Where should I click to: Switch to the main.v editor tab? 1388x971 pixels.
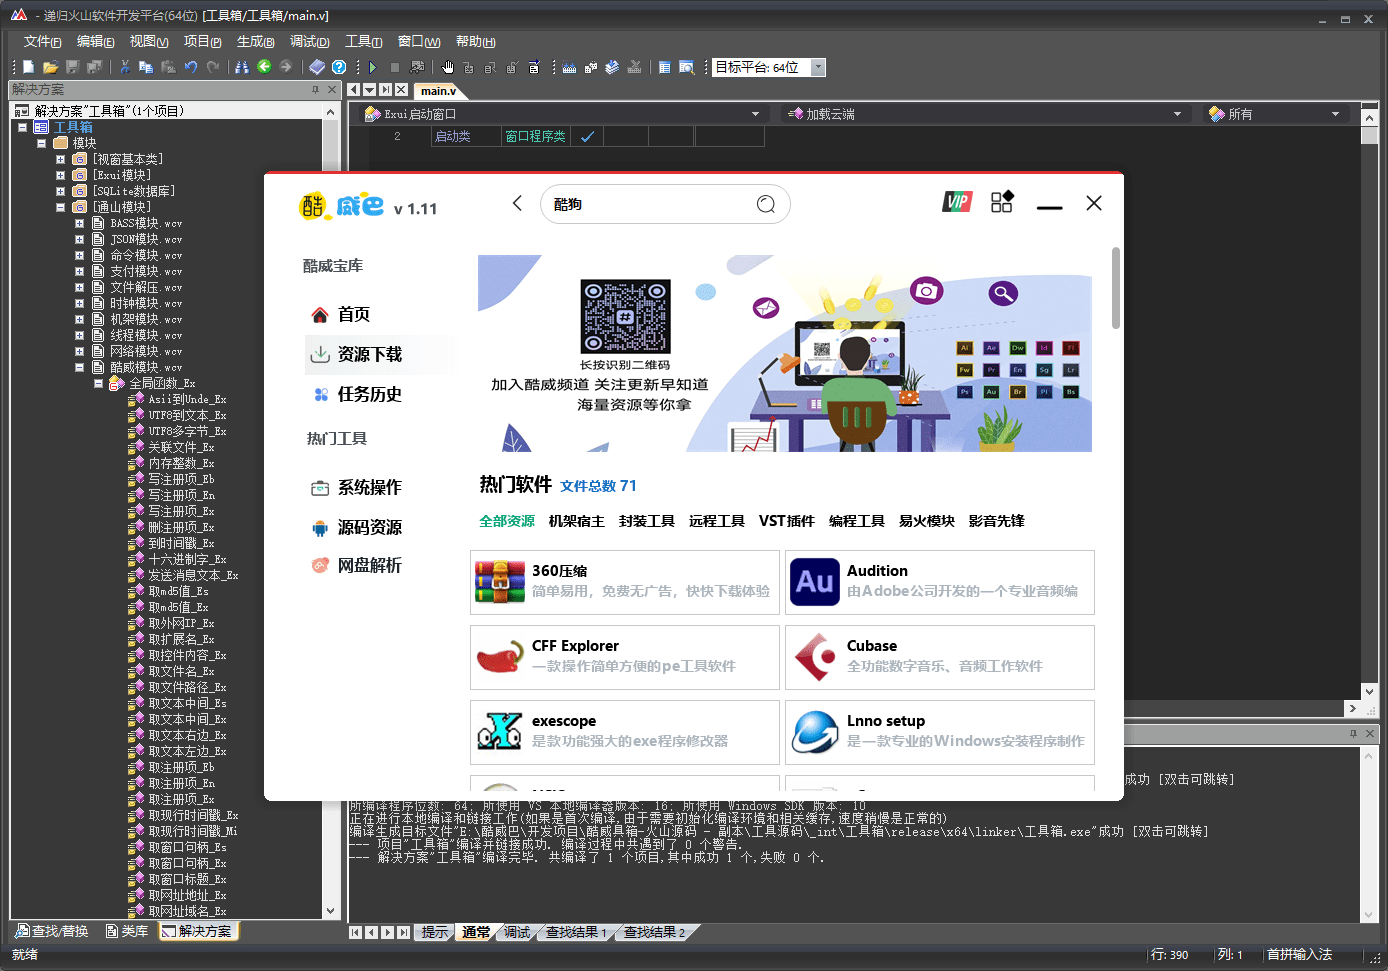[x=438, y=90]
